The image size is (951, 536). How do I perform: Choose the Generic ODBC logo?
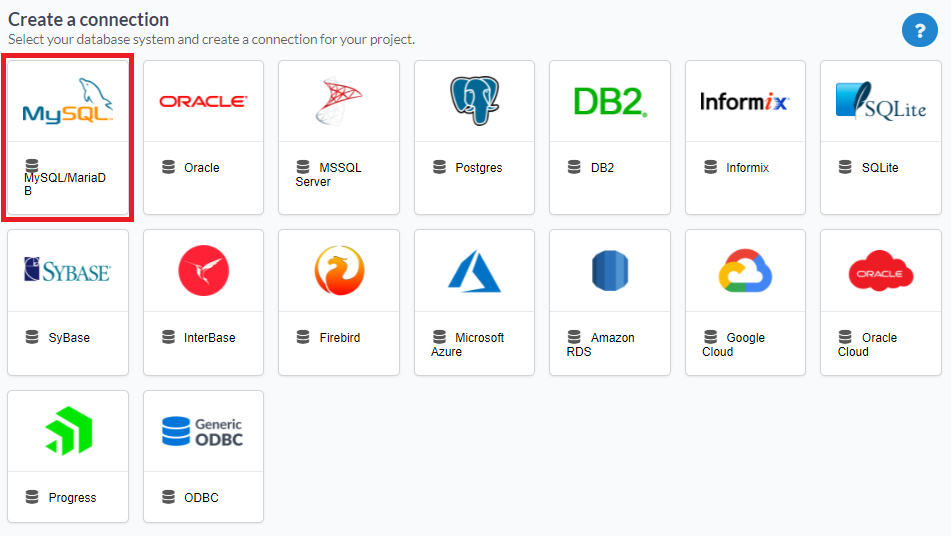[203, 431]
